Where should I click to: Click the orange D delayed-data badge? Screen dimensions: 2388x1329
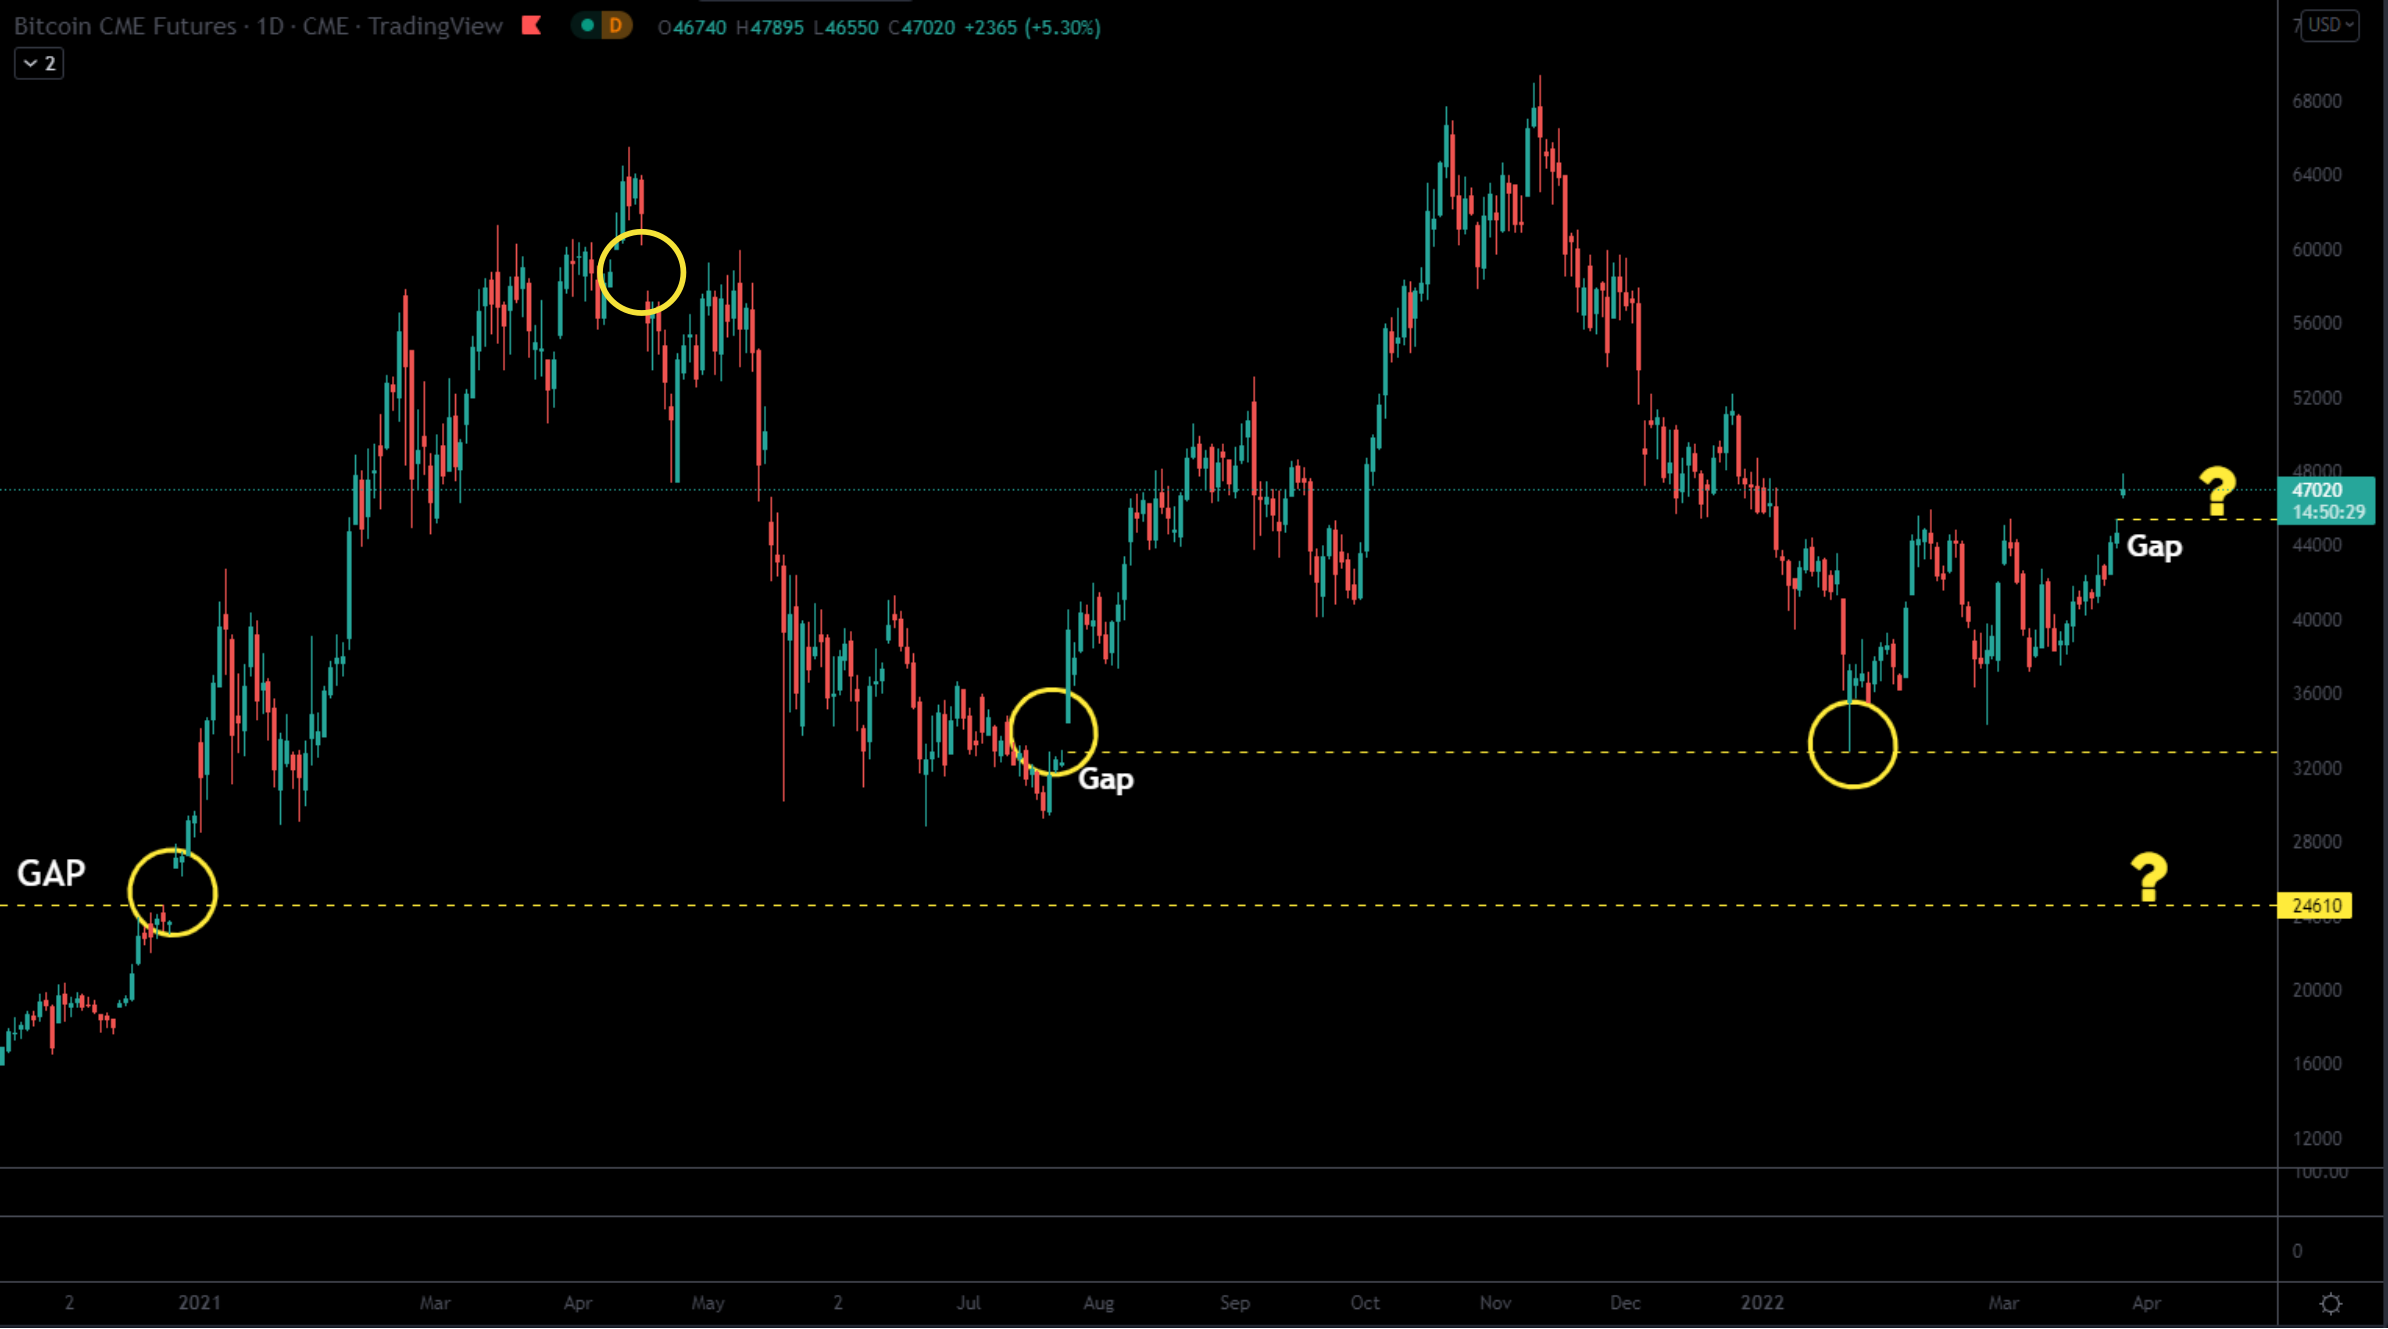coord(615,26)
